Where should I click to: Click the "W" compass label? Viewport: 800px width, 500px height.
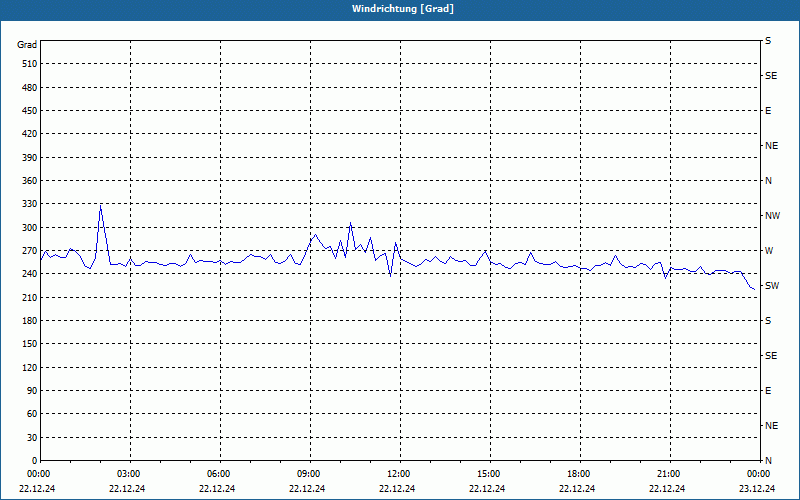[x=769, y=251]
